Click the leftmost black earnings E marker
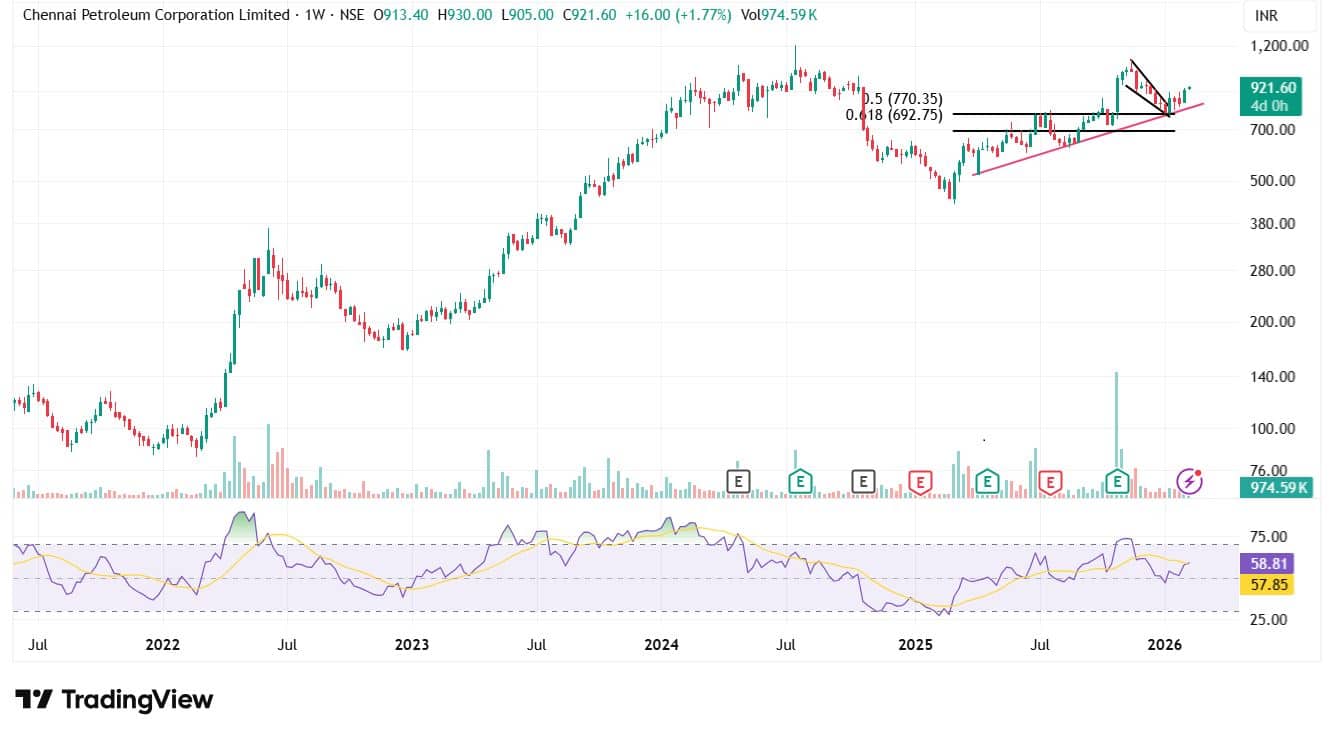1334x737 pixels. (738, 481)
